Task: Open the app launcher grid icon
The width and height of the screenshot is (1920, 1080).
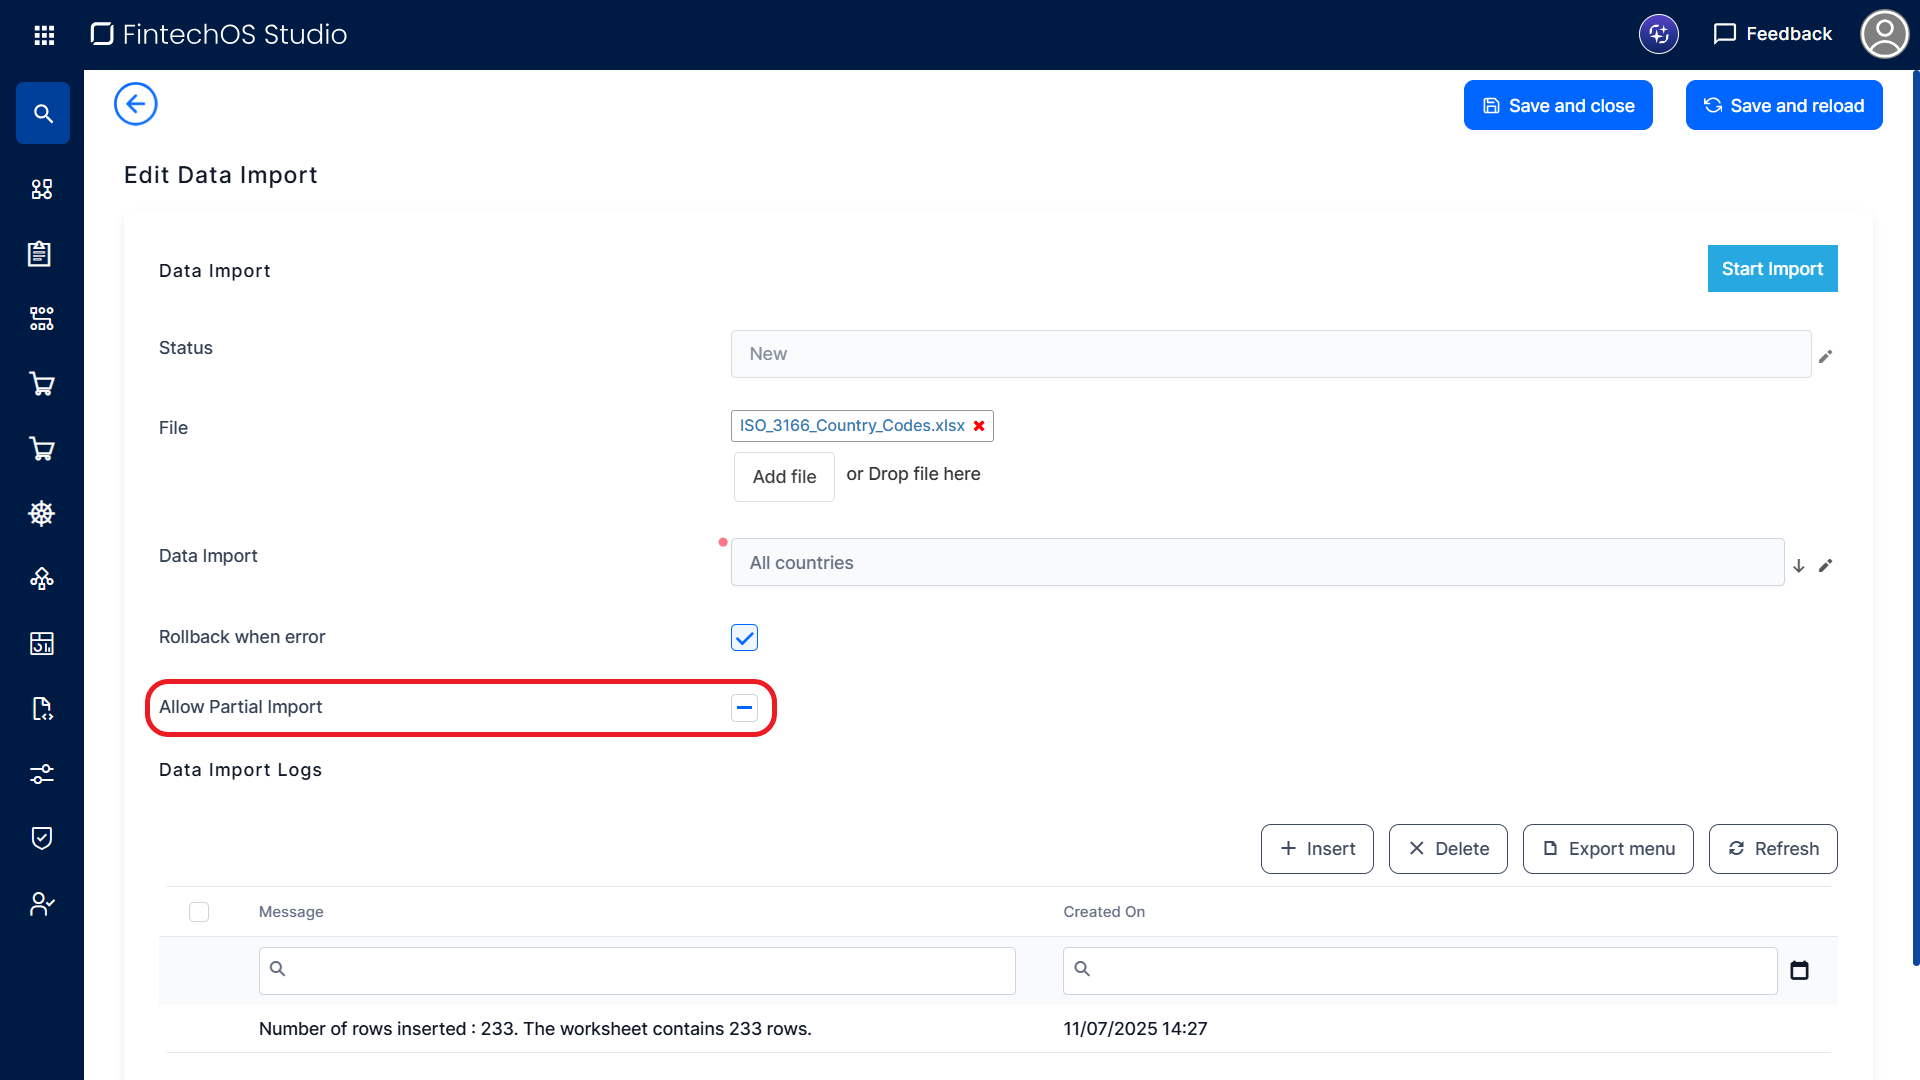Action: point(44,35)
